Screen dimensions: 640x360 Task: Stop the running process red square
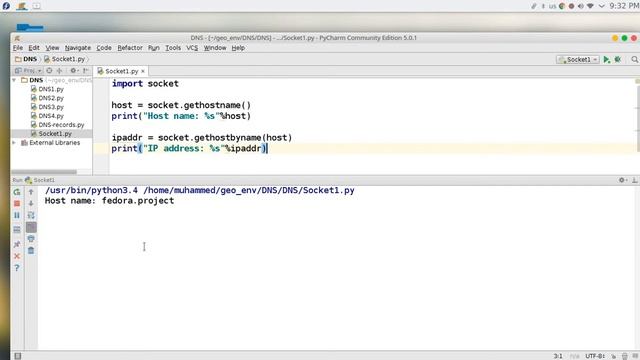point(17,203)
